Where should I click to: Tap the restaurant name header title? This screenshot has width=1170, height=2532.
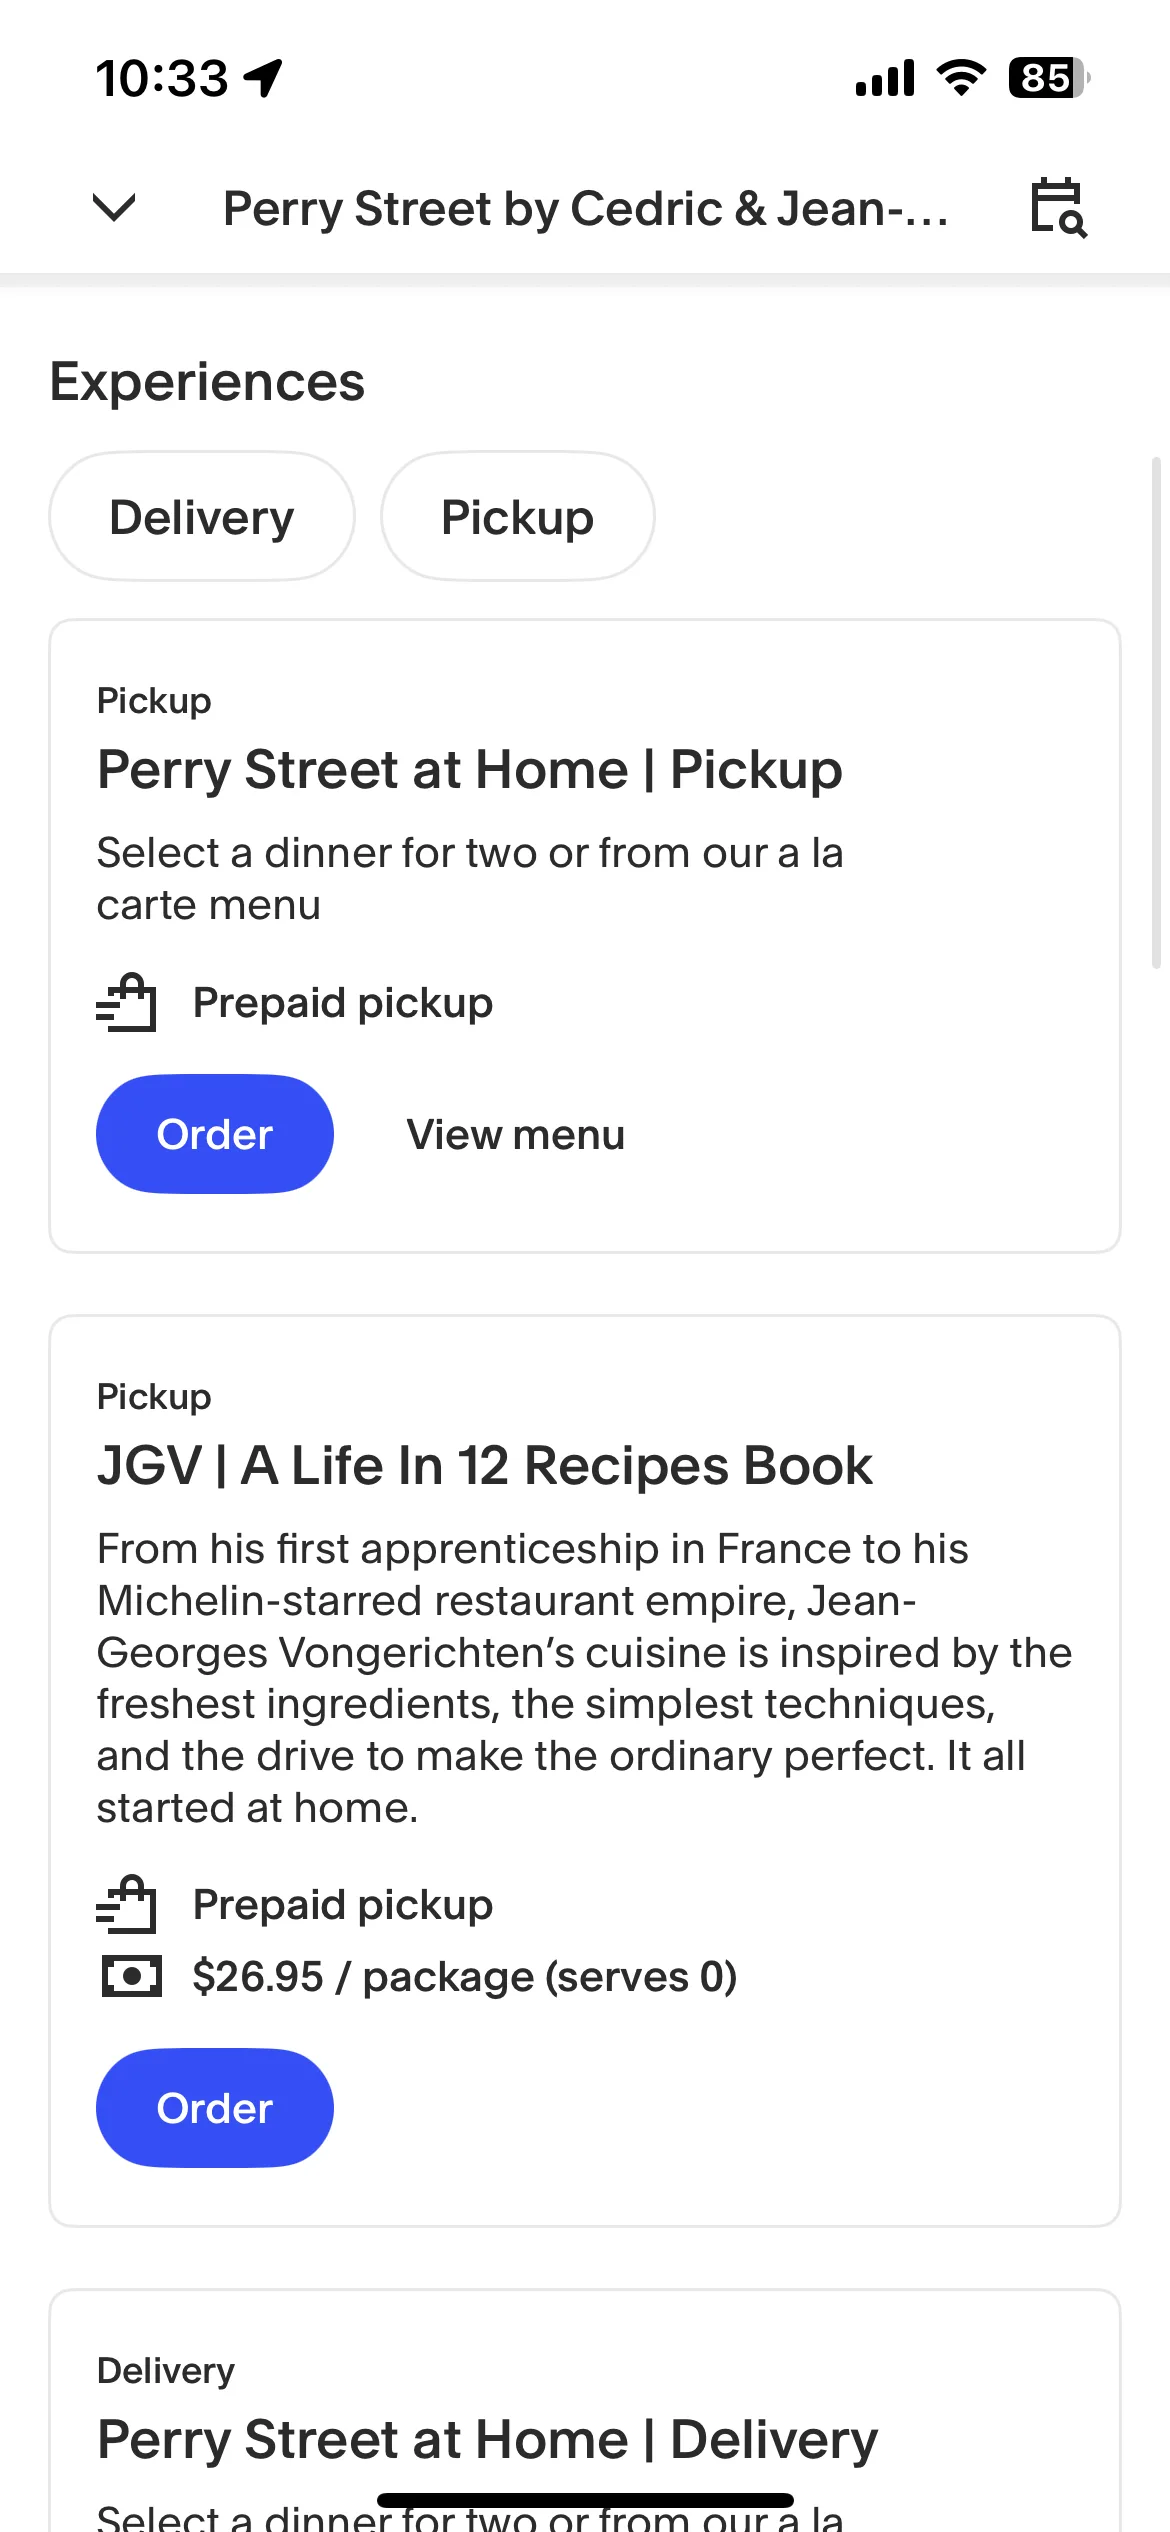[586, 209]
